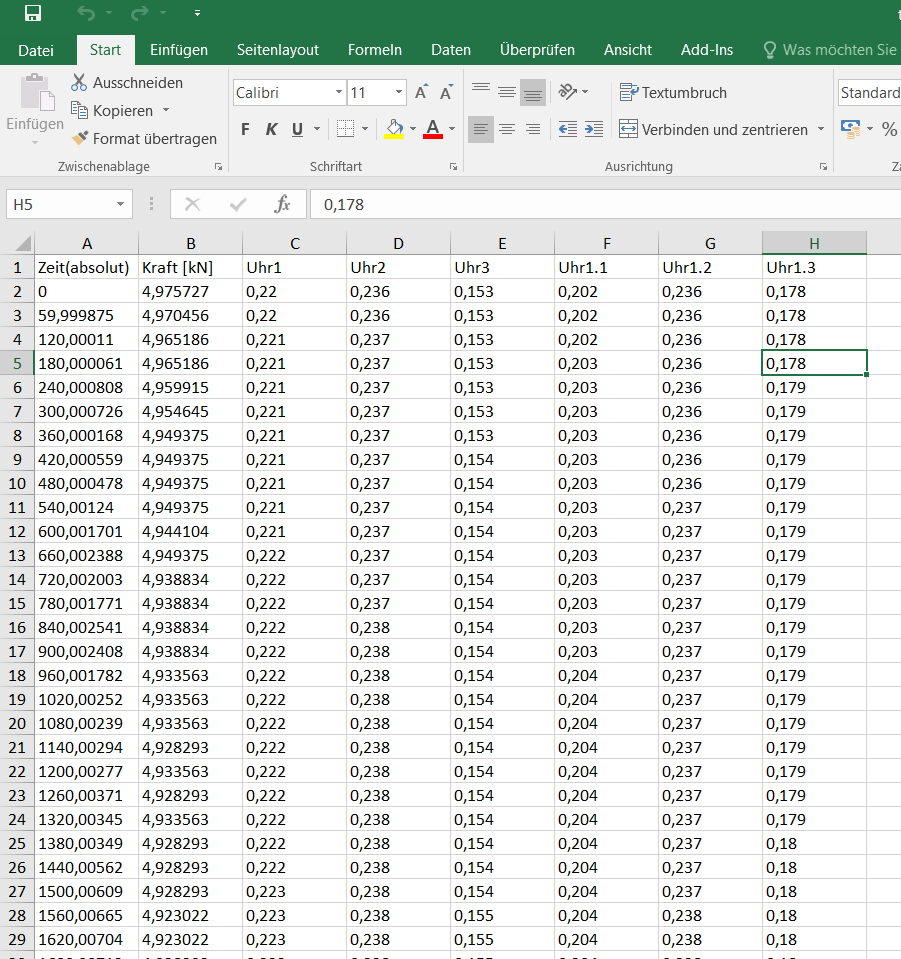Image resolution: width=901 pixels, height=959 pixels.
Task: Click the insert function fx icon
Action: [x=282, y=204]
